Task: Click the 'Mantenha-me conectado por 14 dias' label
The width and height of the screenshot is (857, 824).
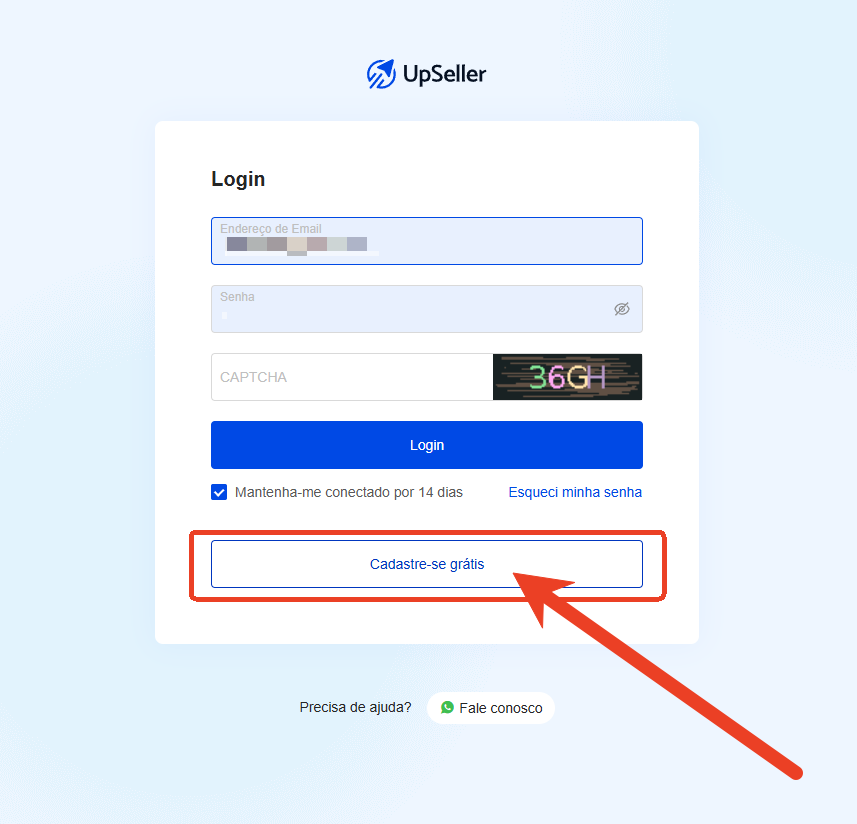Action: (349, 492)
